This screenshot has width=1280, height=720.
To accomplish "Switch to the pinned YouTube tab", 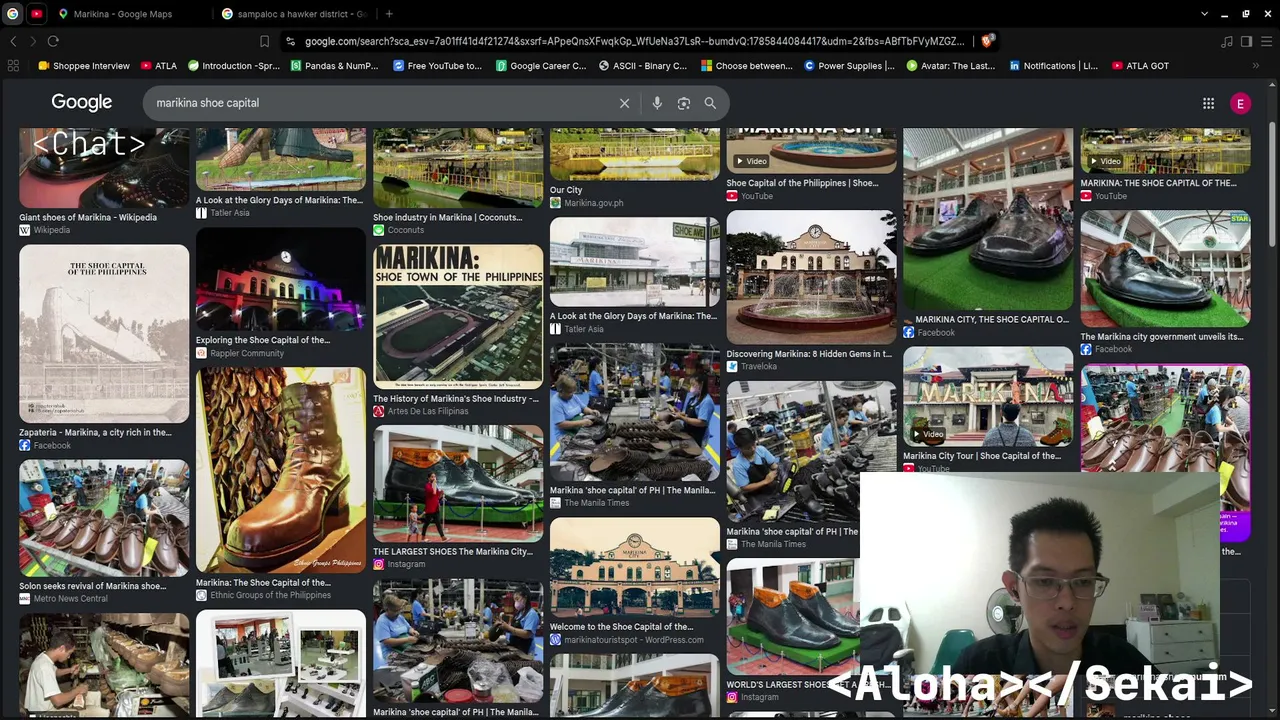I will (x=37, y=14).
